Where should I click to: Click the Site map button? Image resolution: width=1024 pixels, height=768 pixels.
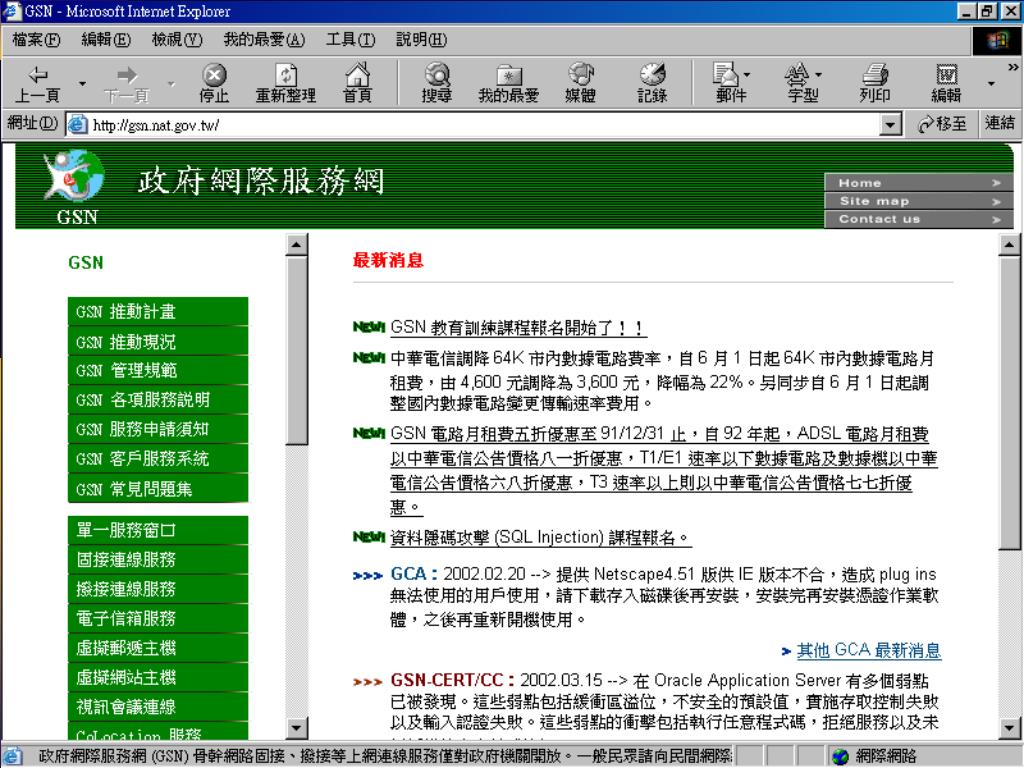(919, 201)
